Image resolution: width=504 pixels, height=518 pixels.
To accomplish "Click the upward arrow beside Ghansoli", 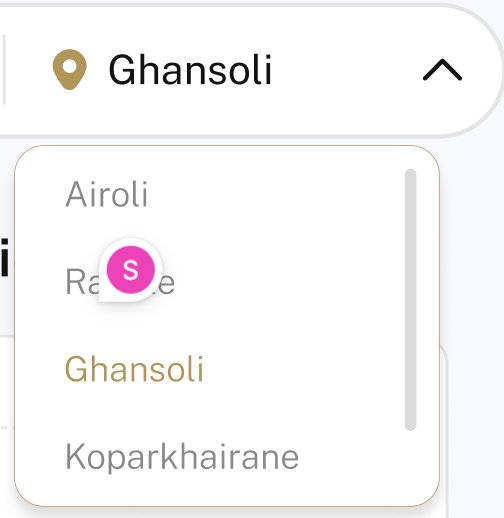I will click(x=442, y=70).
